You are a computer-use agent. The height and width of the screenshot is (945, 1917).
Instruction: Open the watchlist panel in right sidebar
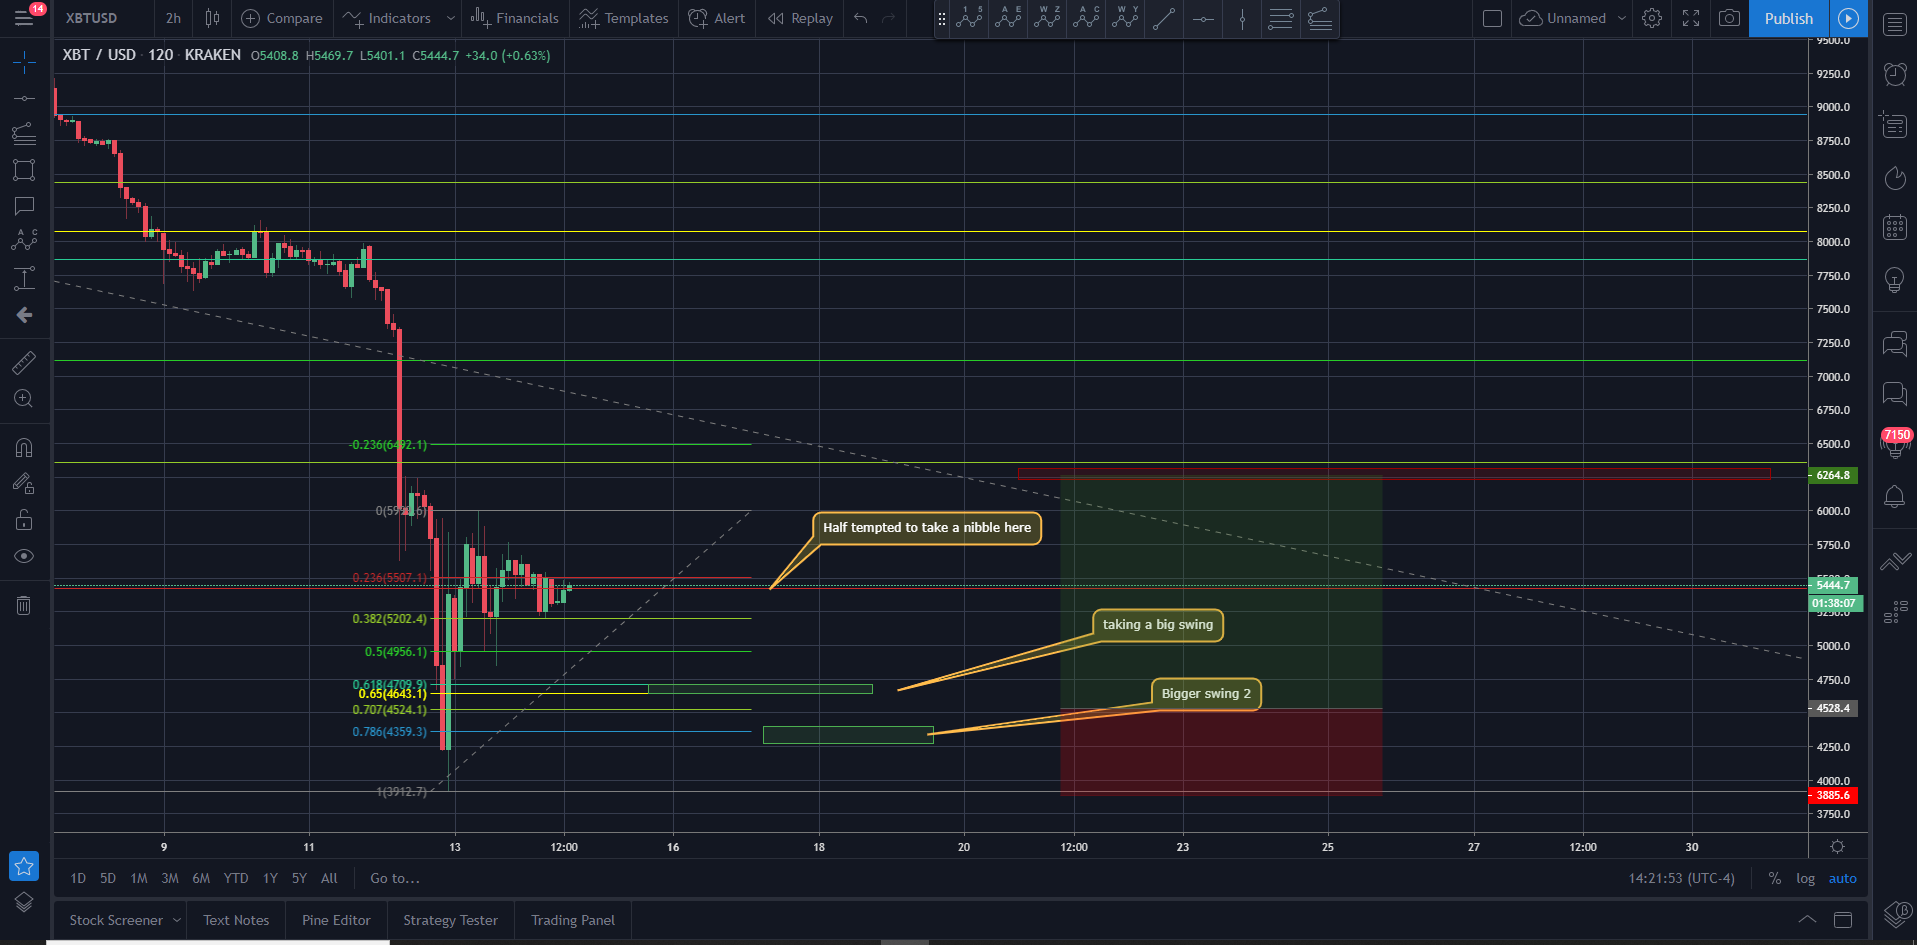[x=1895, y=24]
